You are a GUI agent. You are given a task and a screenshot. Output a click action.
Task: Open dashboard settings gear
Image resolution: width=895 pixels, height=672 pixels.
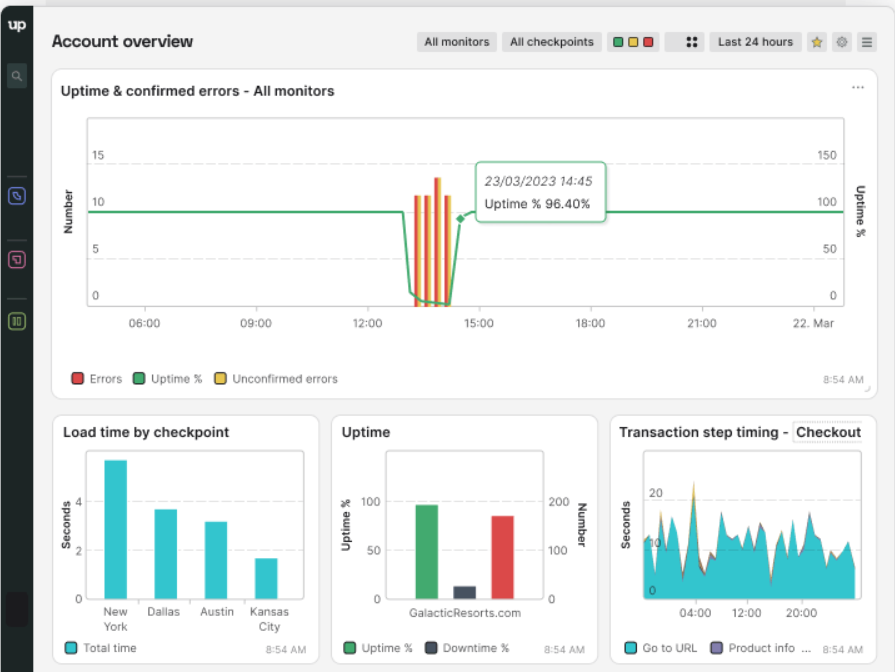click(842, 42)
